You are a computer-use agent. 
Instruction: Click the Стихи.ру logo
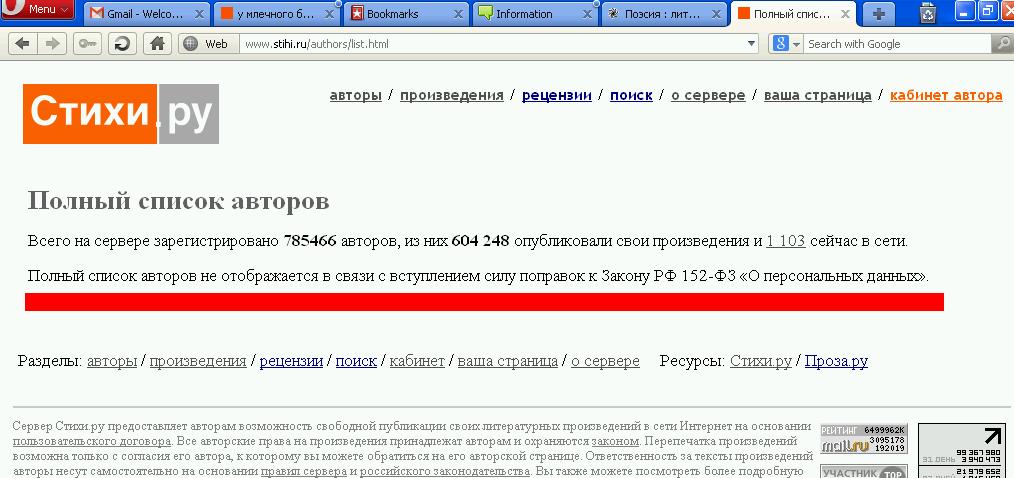point(121,113)
